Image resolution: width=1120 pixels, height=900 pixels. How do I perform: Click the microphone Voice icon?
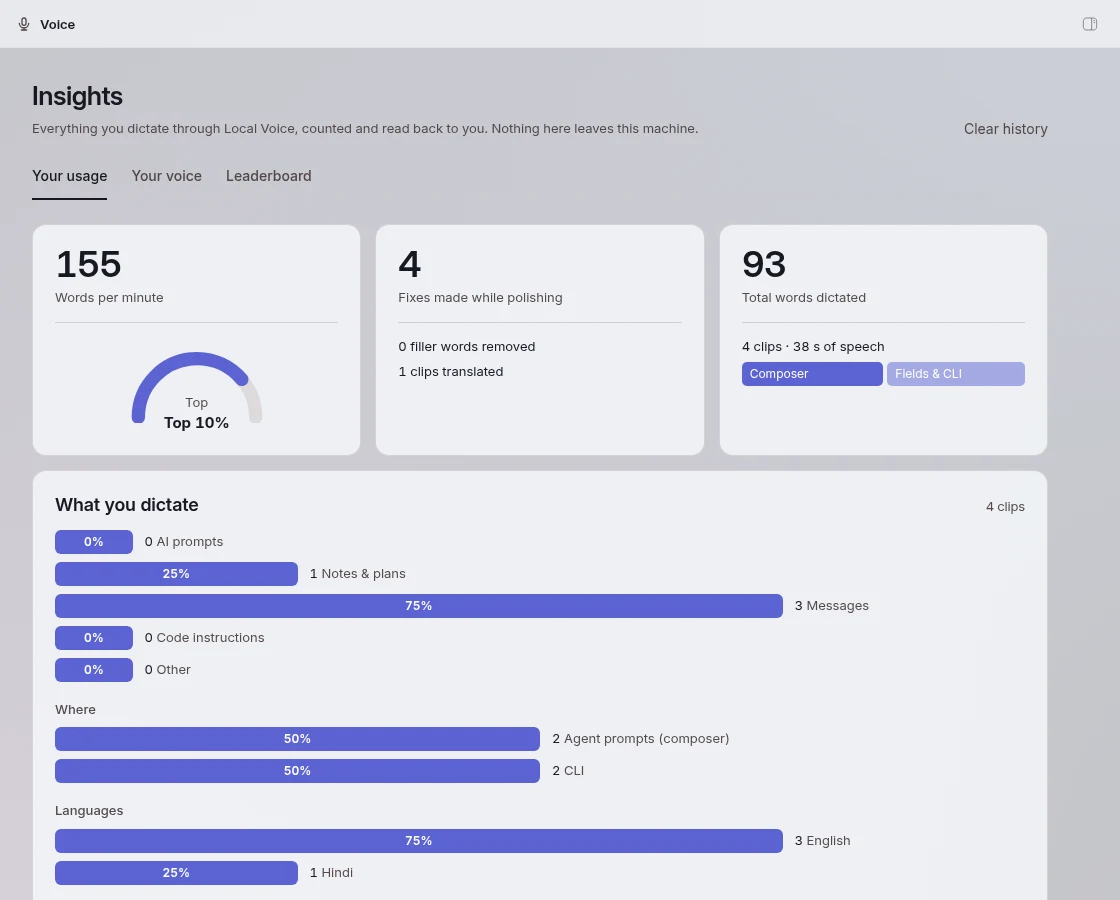pyautogui.click(x=24, y=24)
